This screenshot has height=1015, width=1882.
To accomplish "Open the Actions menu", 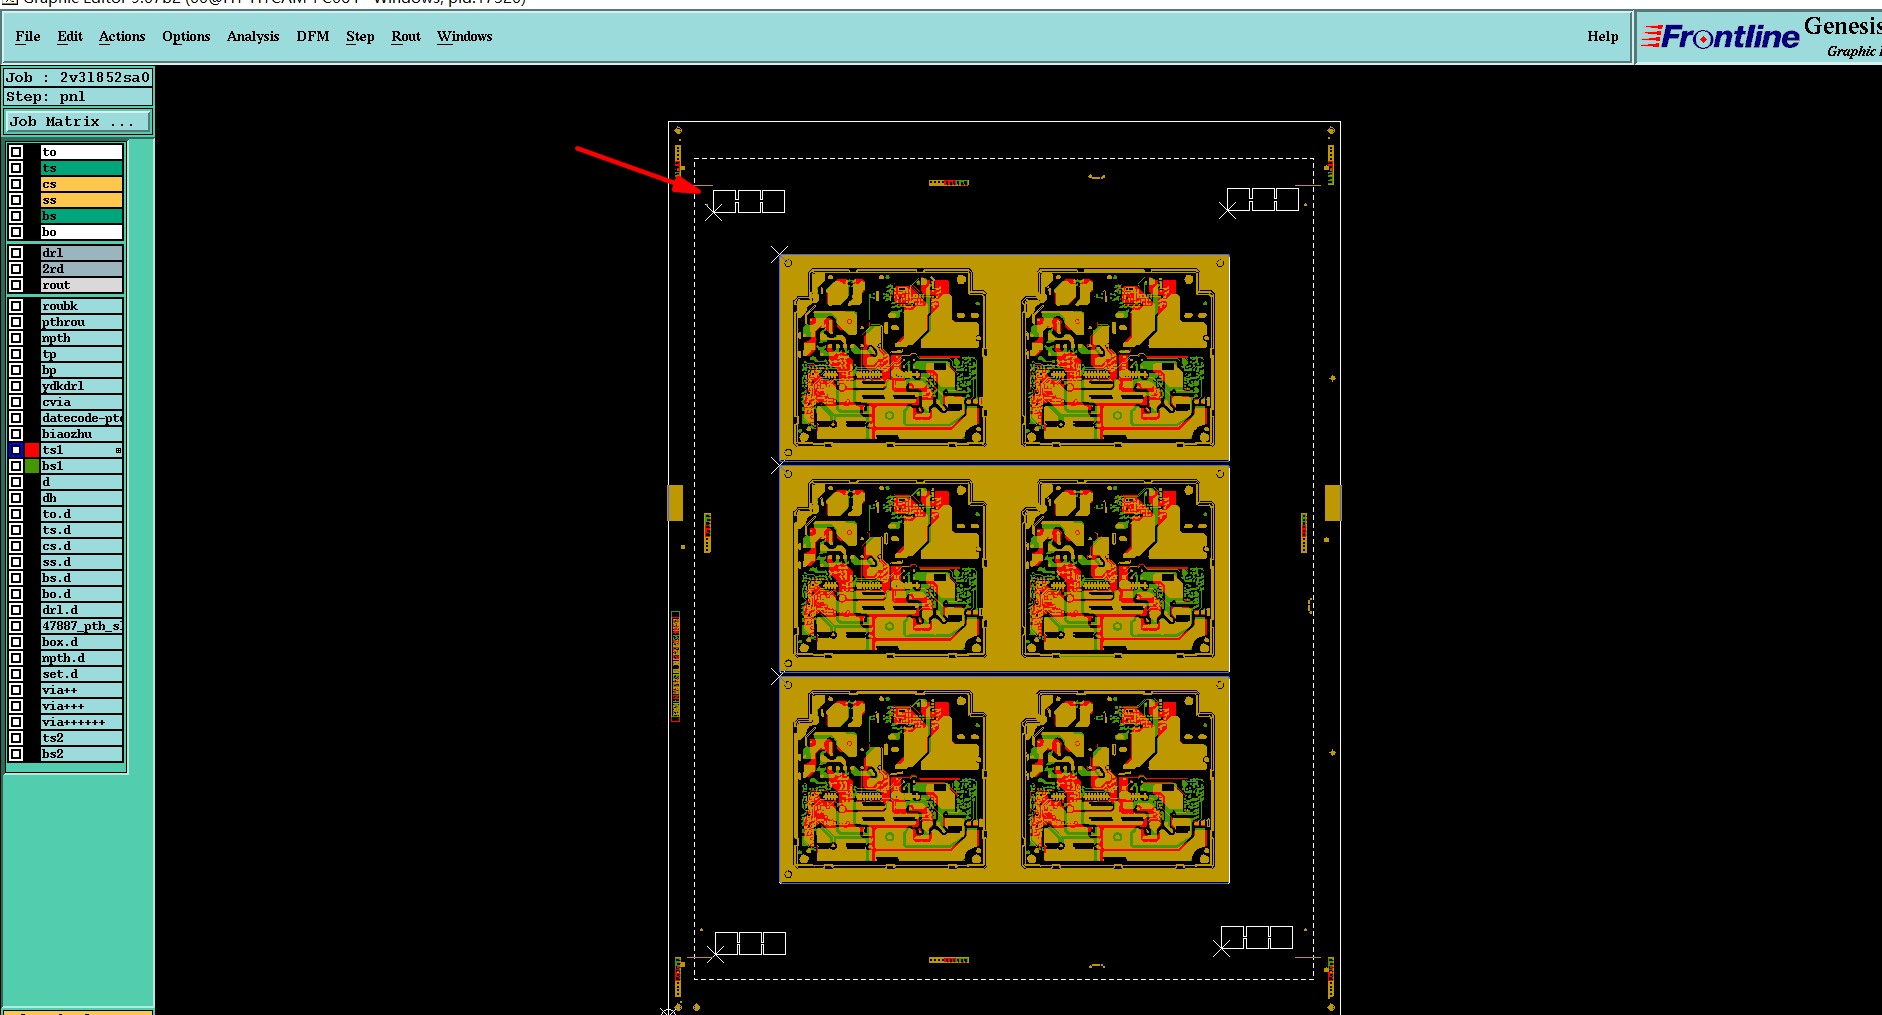I will pyautogui.click(x=122, y=36).
